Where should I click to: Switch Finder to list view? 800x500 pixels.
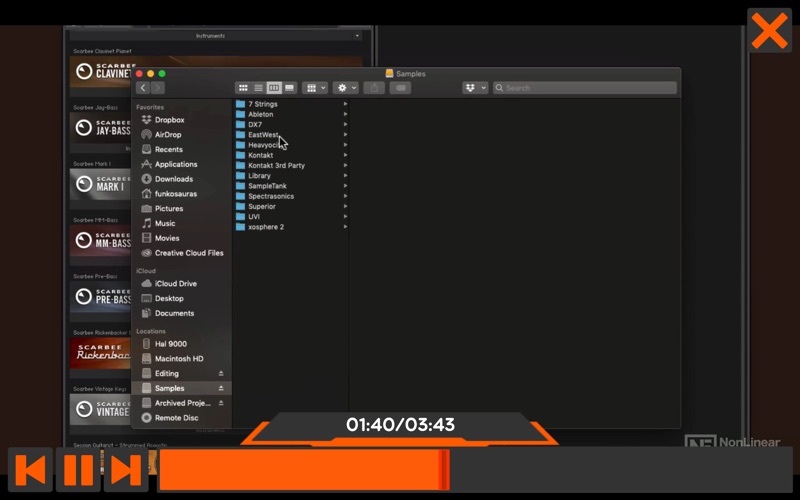(259, 88)
